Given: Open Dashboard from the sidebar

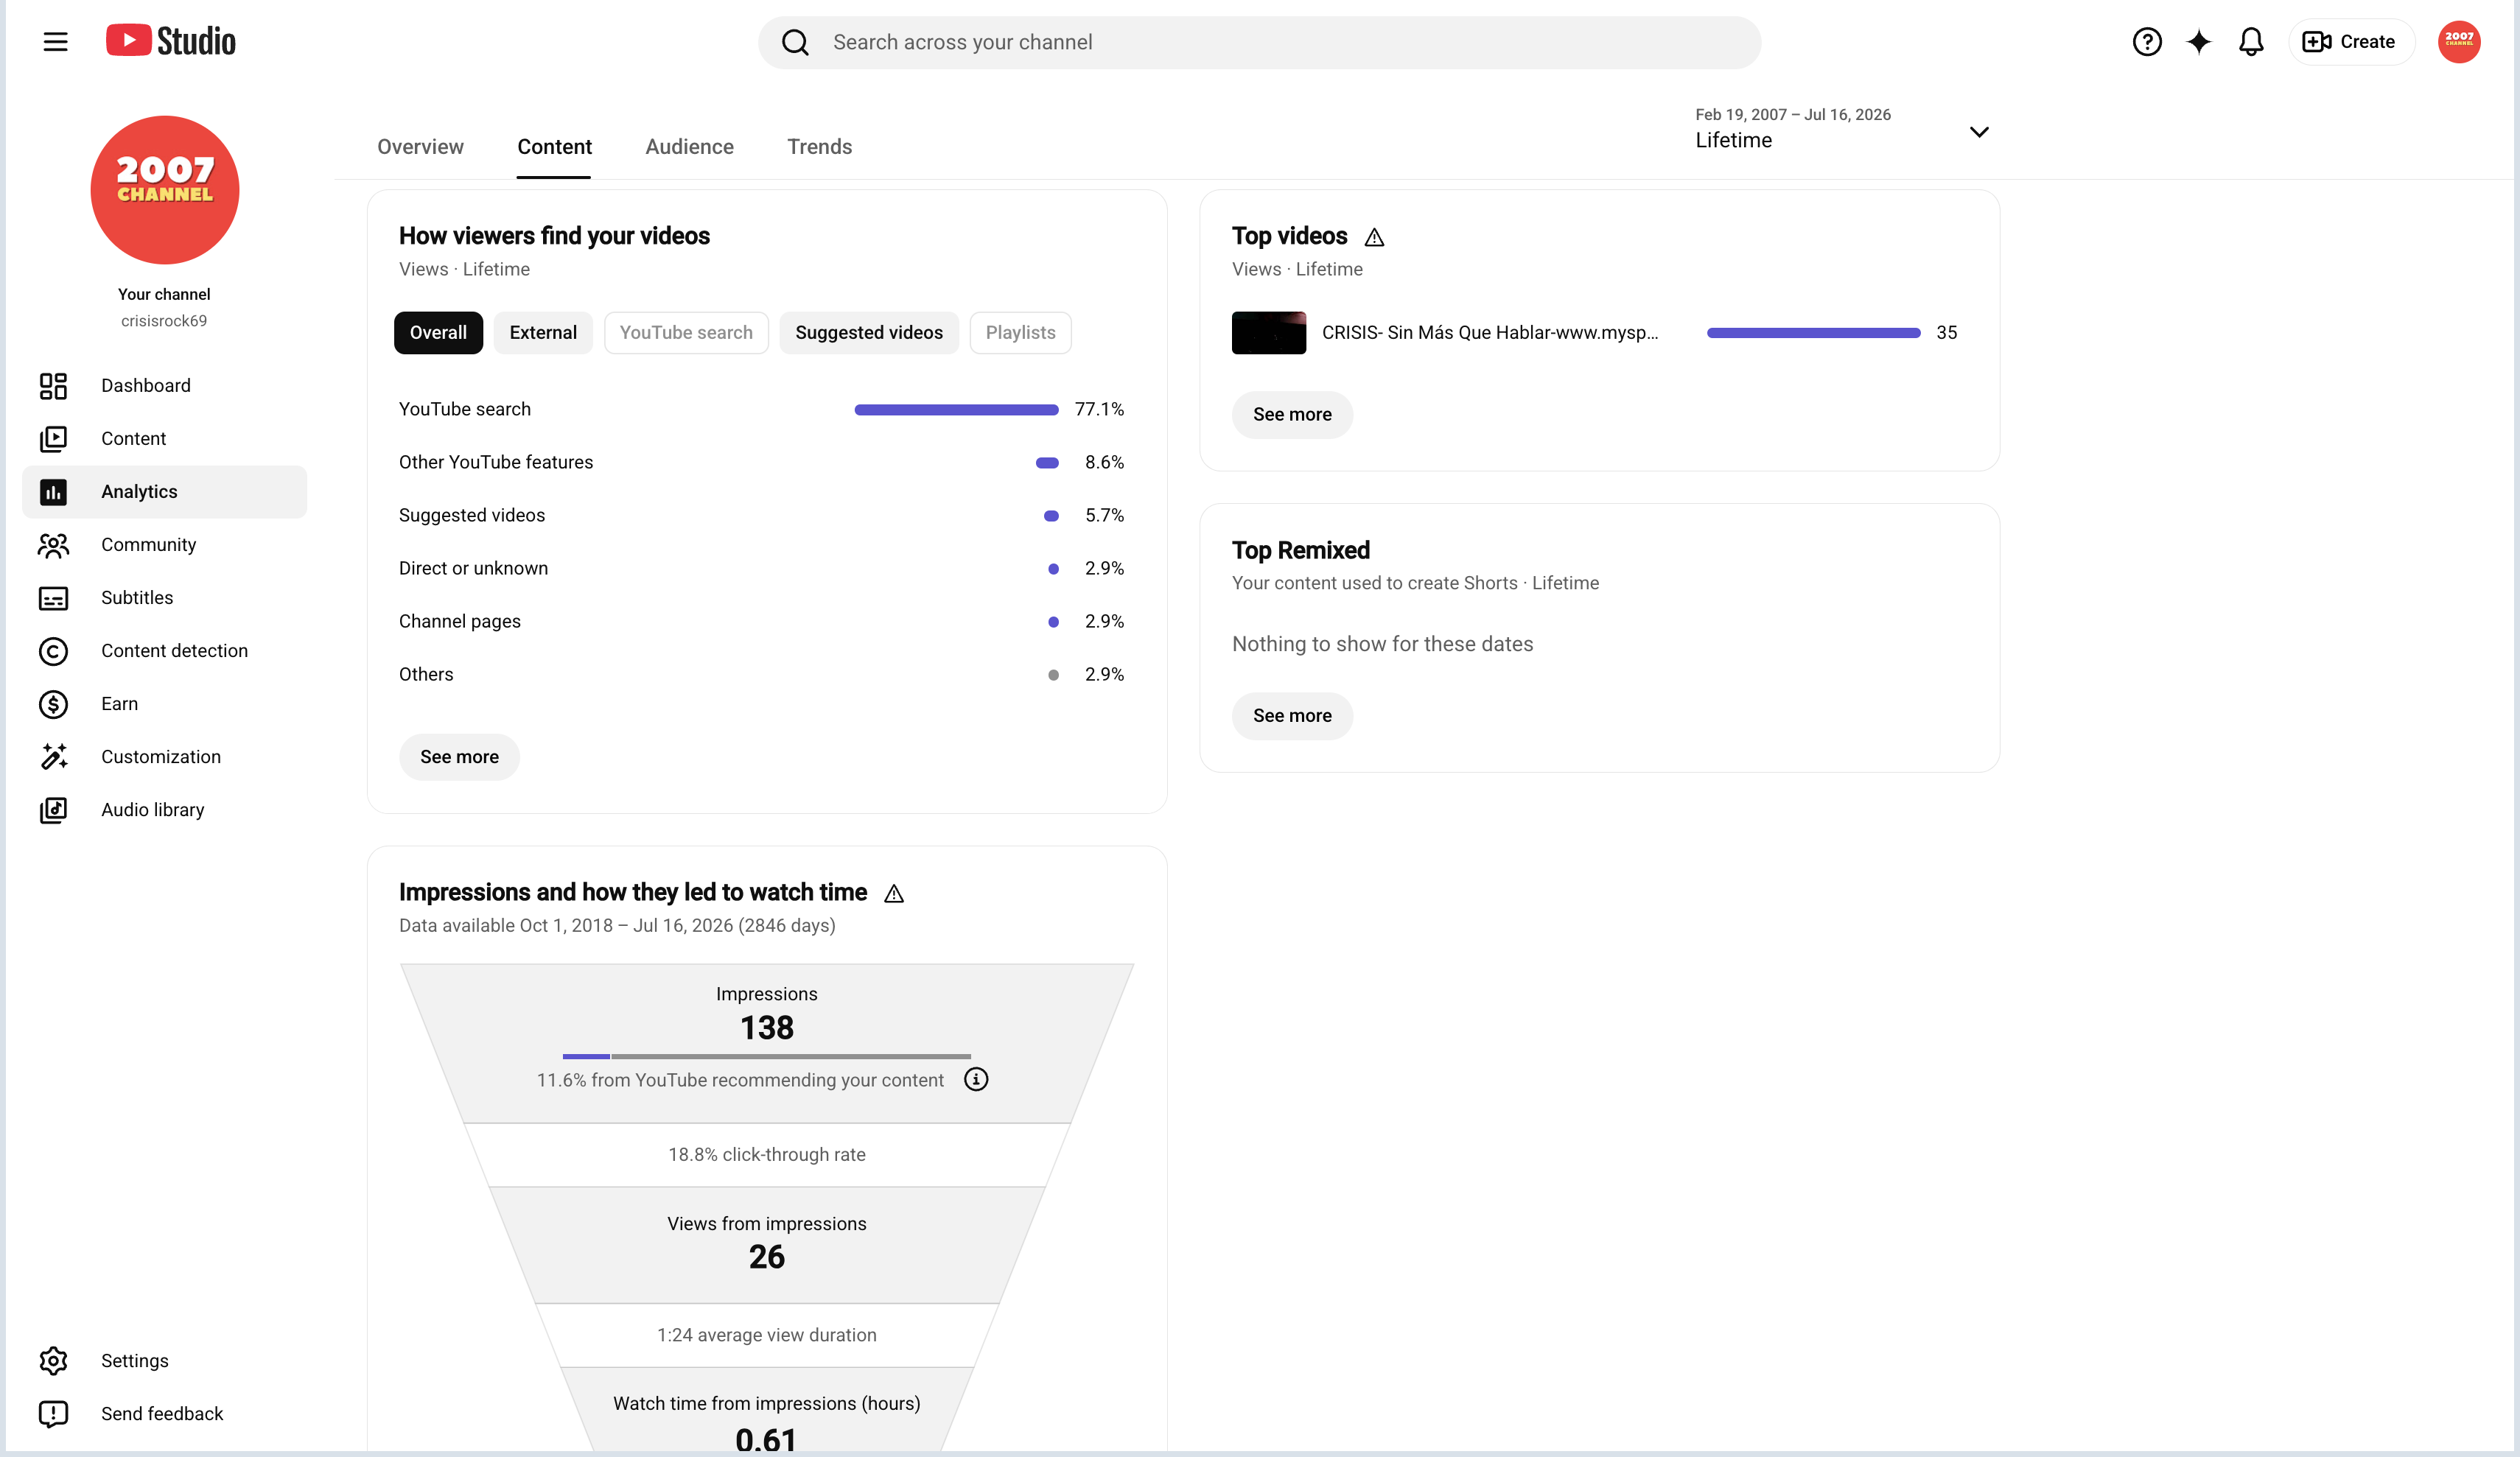Looking at the screenshot, I should 165,386.
